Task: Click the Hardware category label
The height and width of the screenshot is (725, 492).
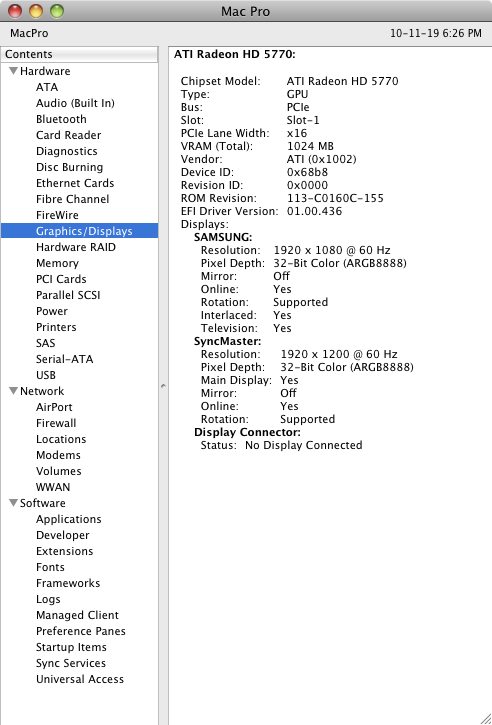Action: 45,71
